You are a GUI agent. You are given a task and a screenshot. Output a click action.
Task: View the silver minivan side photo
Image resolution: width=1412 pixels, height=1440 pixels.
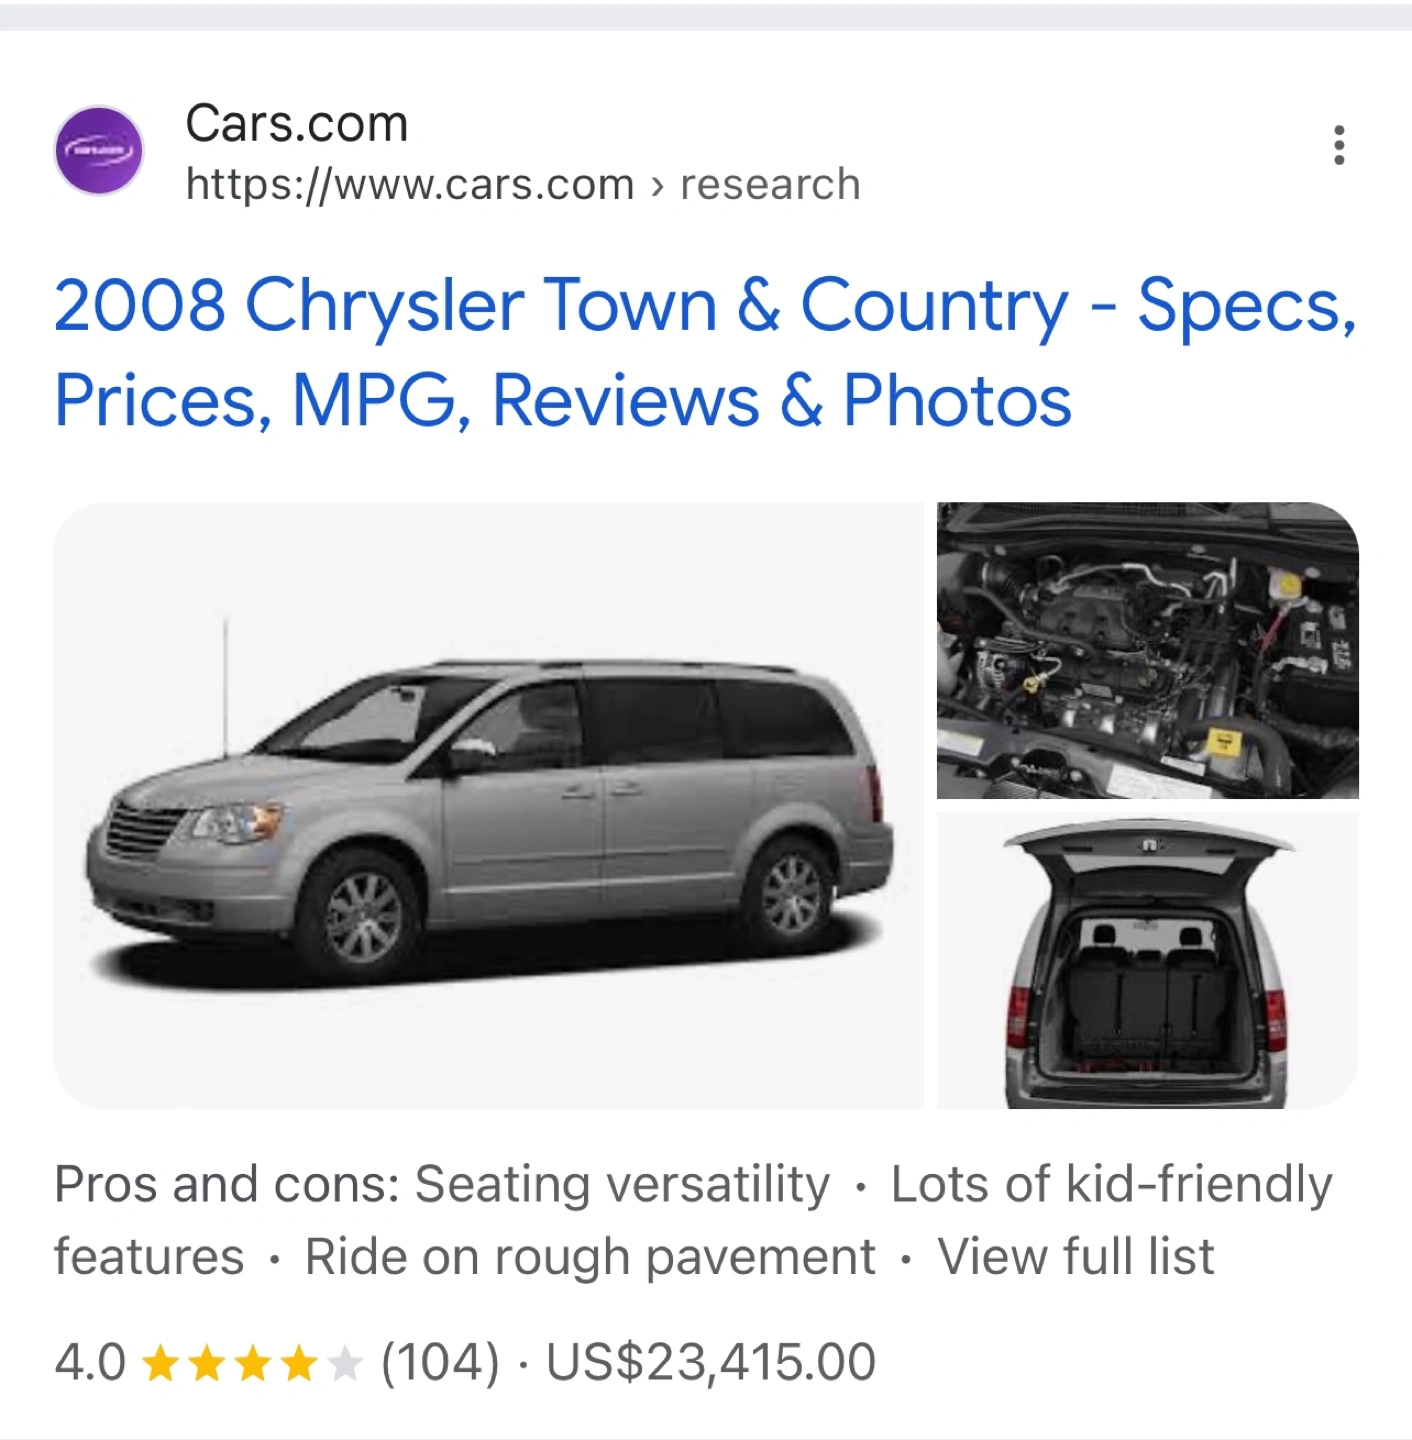(488, 805)
